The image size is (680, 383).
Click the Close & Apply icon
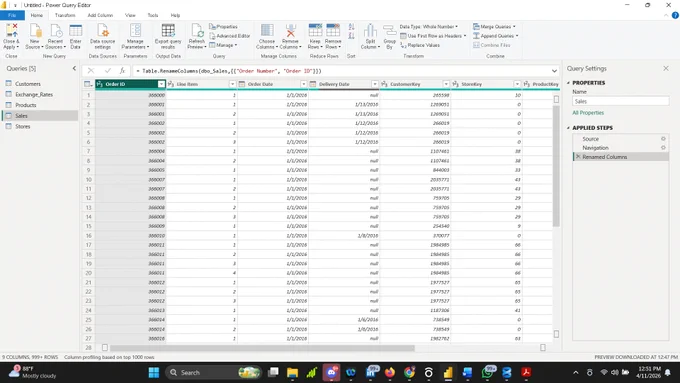(x=11, y=31)
